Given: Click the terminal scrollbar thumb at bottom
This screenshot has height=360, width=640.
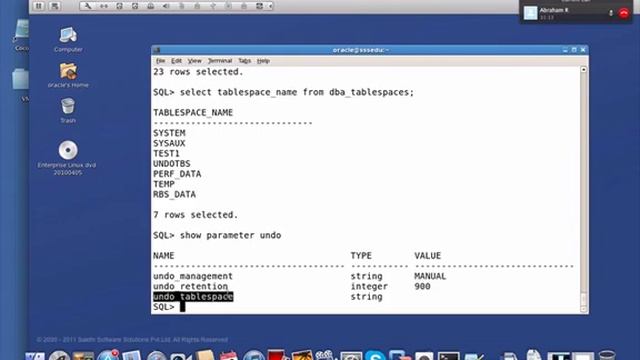Looking at the screenshot, I should (584, 298).
